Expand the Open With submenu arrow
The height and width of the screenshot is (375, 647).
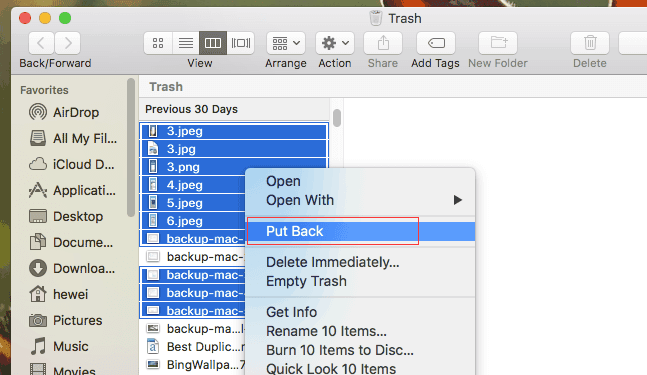coord(457,200)
